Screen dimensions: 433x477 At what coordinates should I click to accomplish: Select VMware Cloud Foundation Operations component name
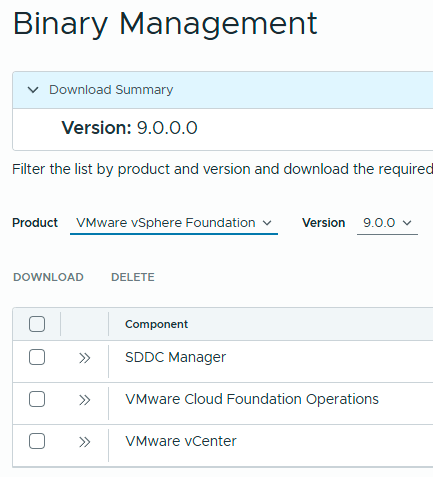pos(252,399)
